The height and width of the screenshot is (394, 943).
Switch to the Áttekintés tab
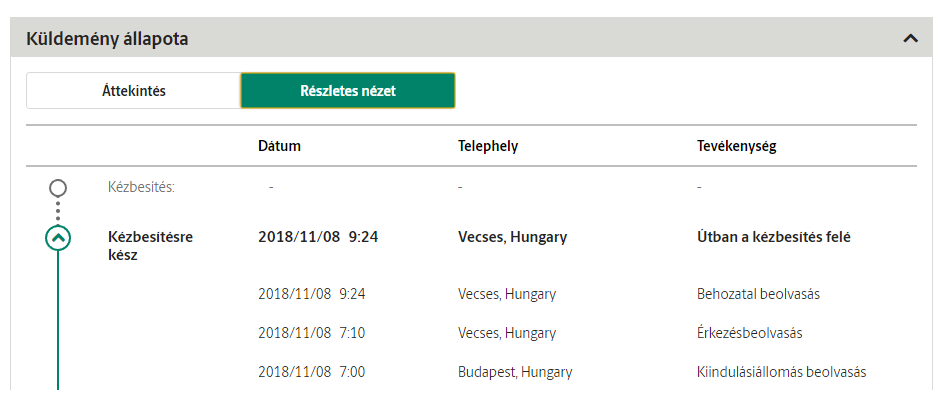pos(133,91)
